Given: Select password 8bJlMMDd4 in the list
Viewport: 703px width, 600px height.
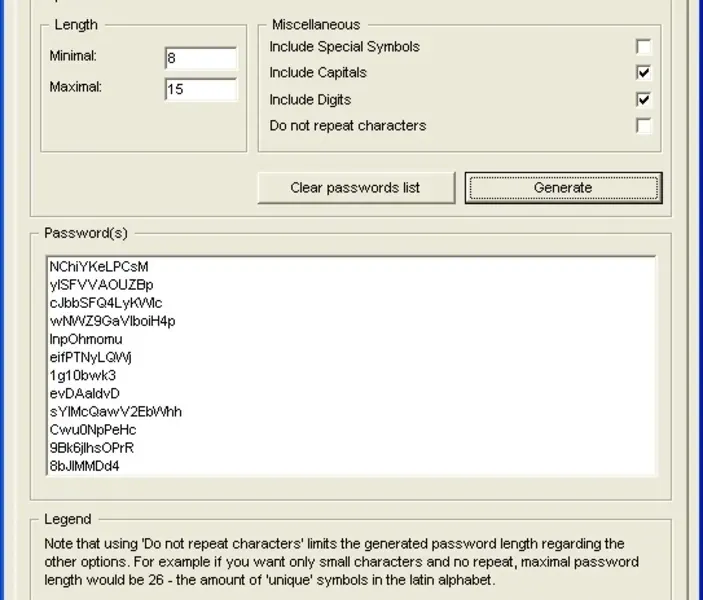Looking at the screenshot, I should tap(84, 465).
